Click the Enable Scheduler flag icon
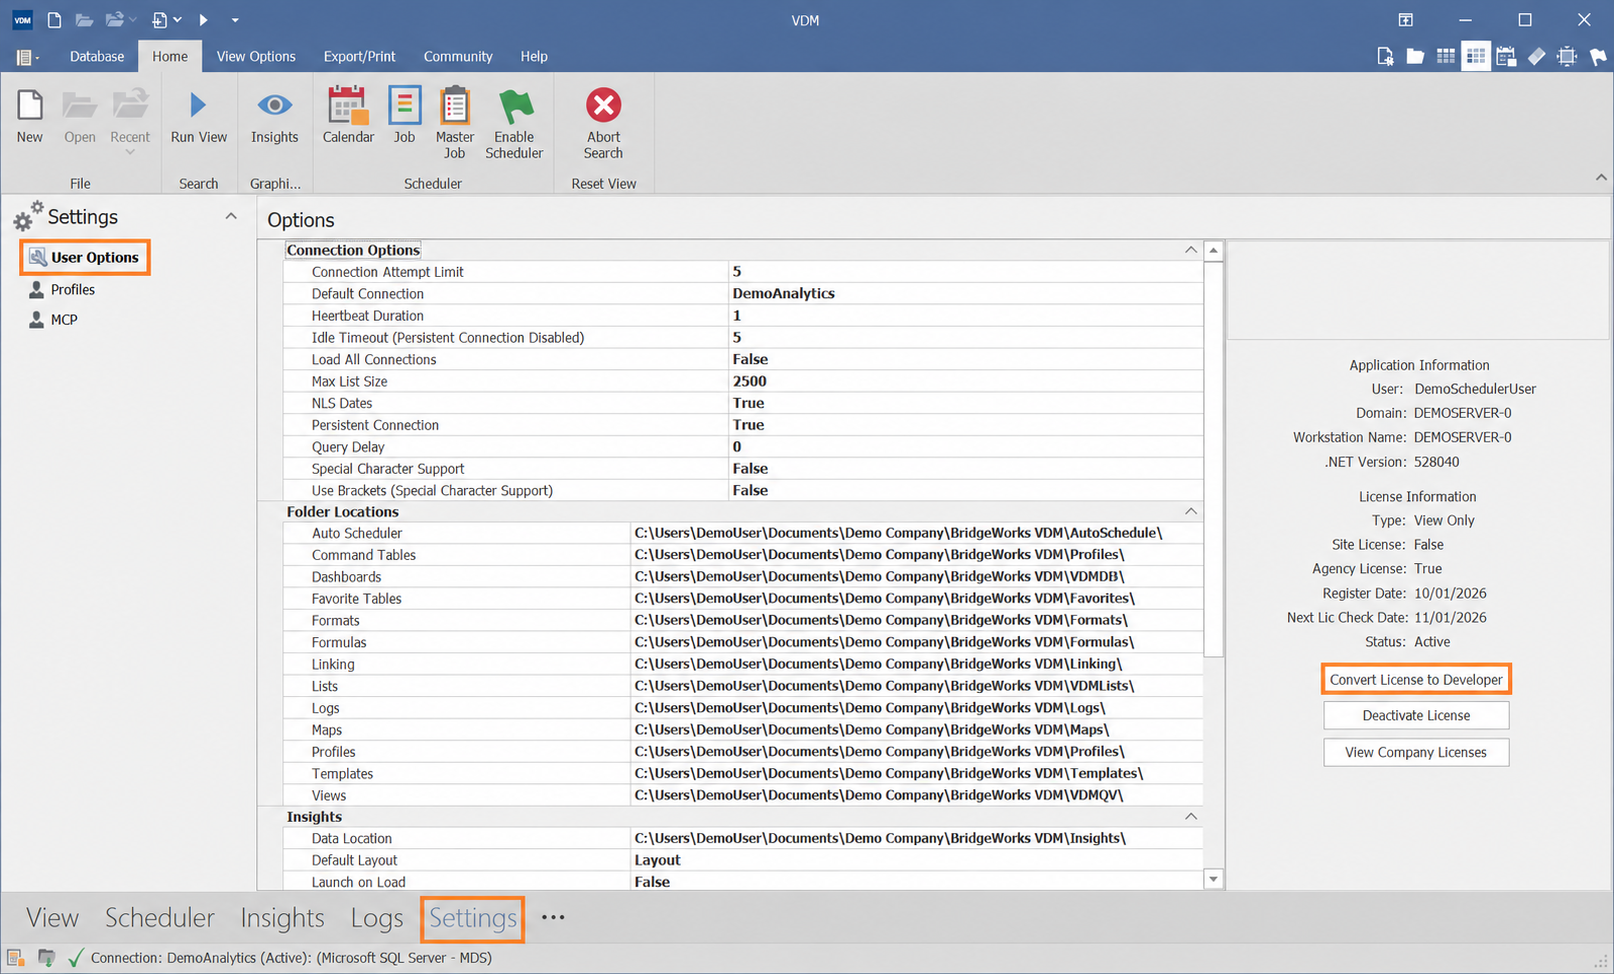The width and height of the screenshot is (1614, 974). 515,105
